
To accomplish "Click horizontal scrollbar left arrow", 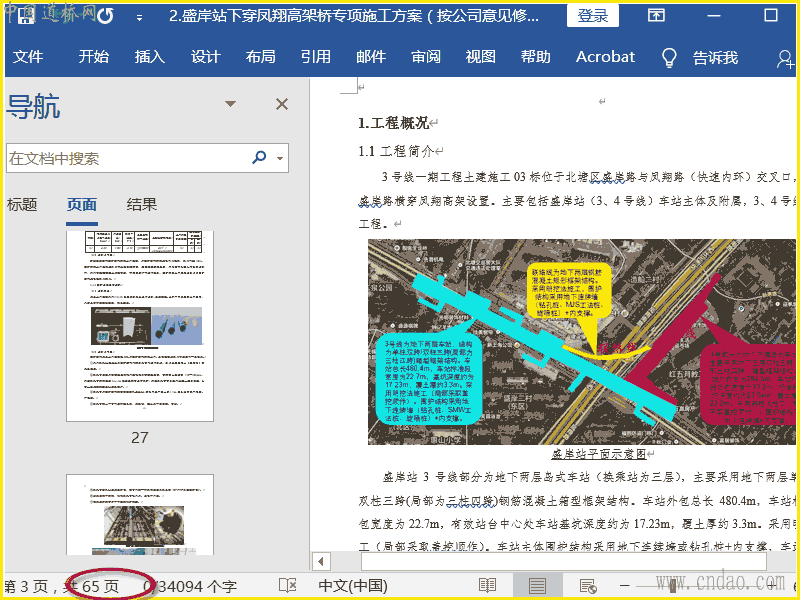I will tap(321, 562).
